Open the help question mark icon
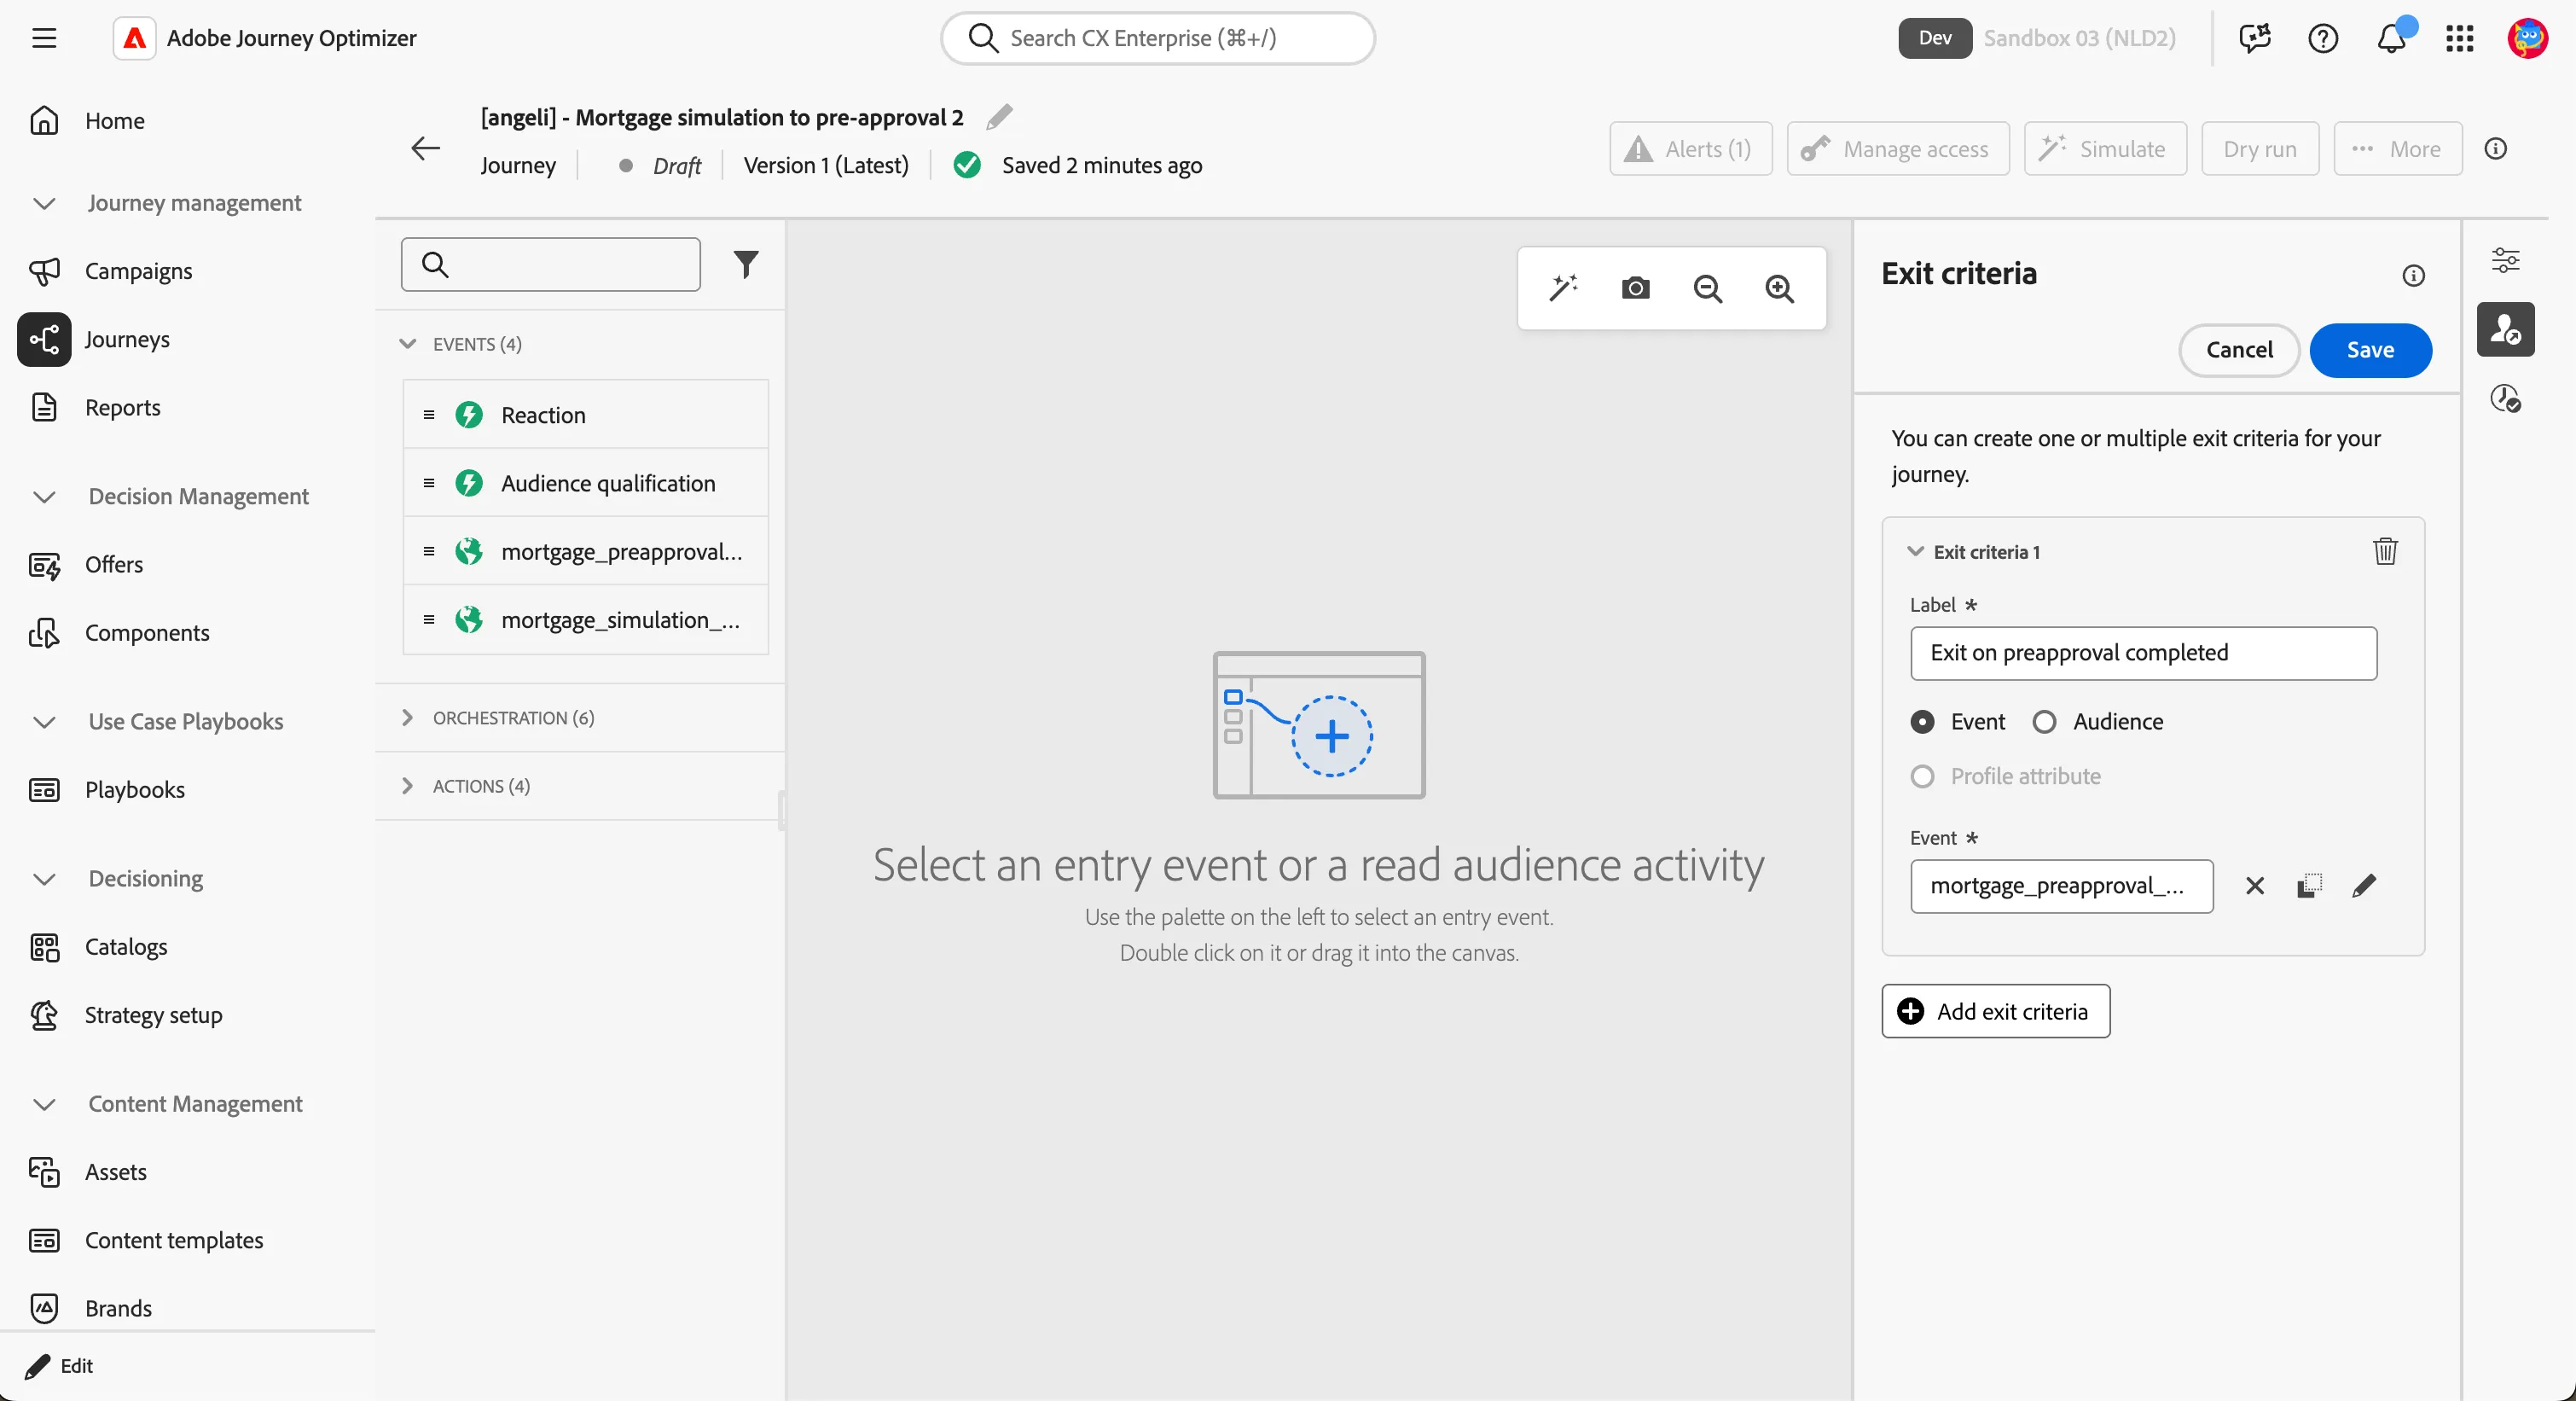Image resolution: width=2576 pixels, height=1401 pixels. point(2322,38)
